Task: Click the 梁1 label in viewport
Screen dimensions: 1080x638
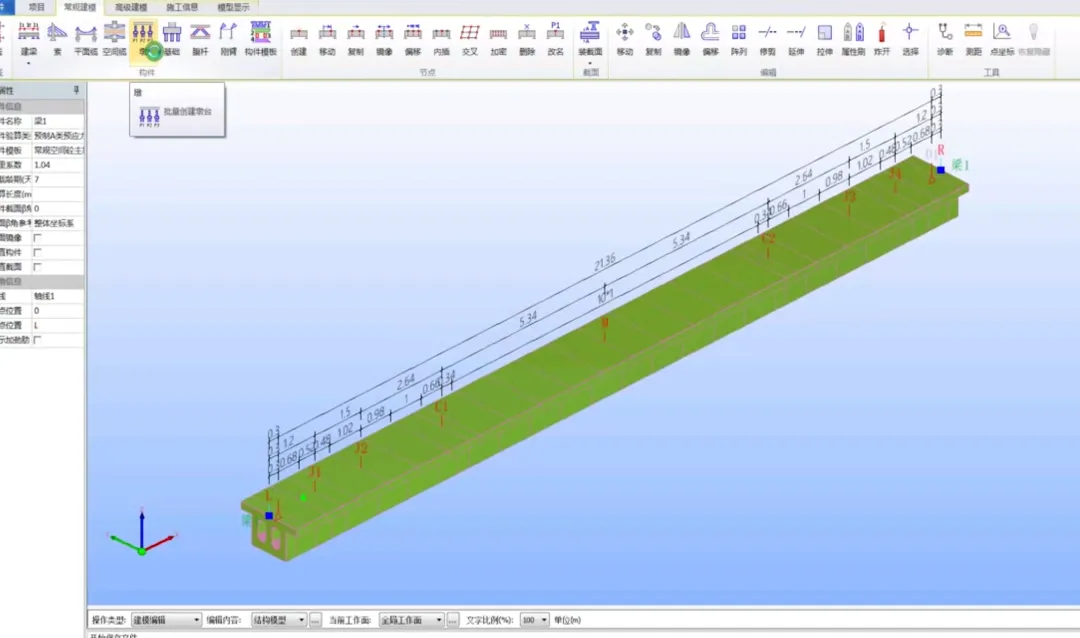Action: [960, 165]
